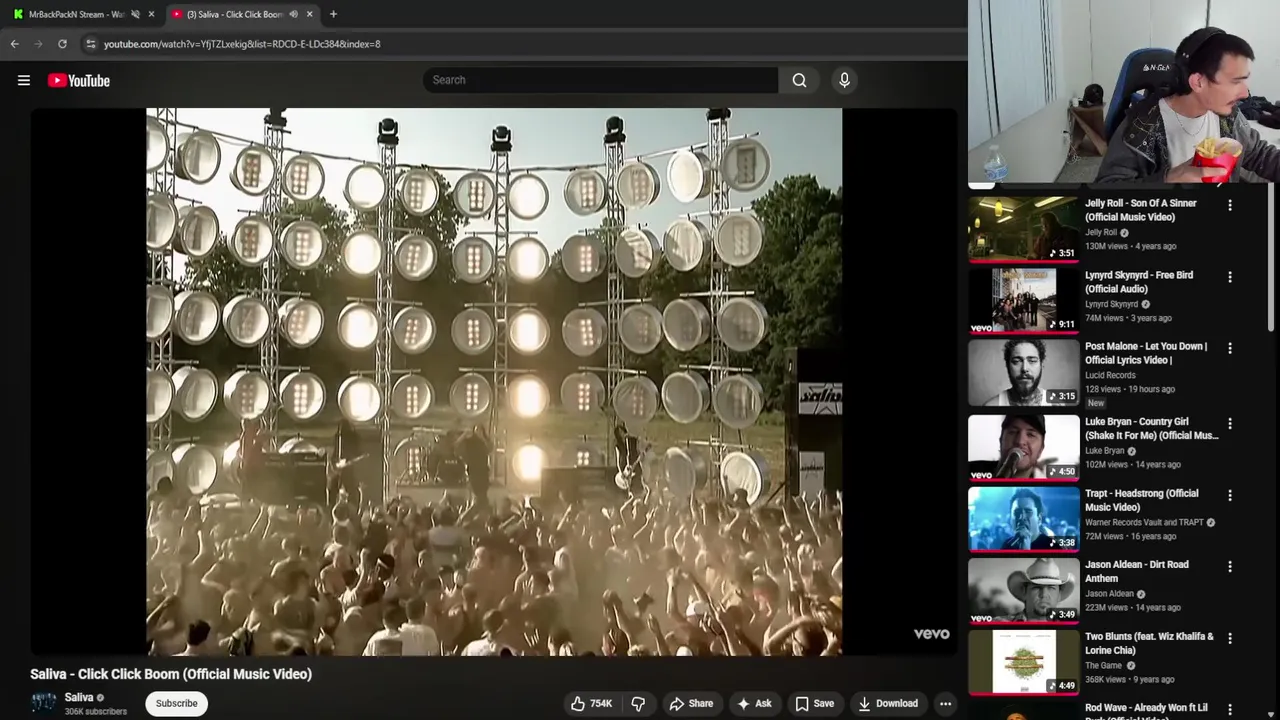Image resolution: width=1280 pixels, height=720 pixels.
Task: Open Trapt Headstrong thumbnail
Action: [1023, 518]
